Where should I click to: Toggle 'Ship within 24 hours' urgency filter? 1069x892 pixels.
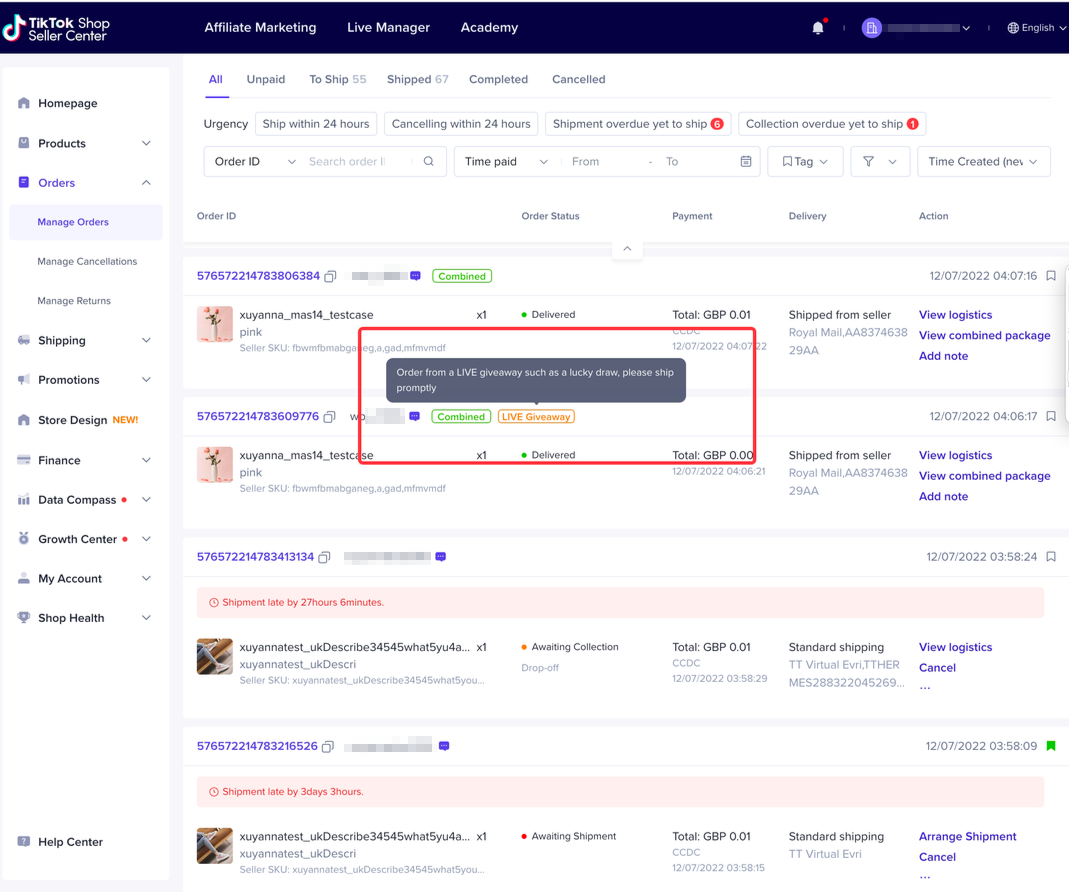315,124
